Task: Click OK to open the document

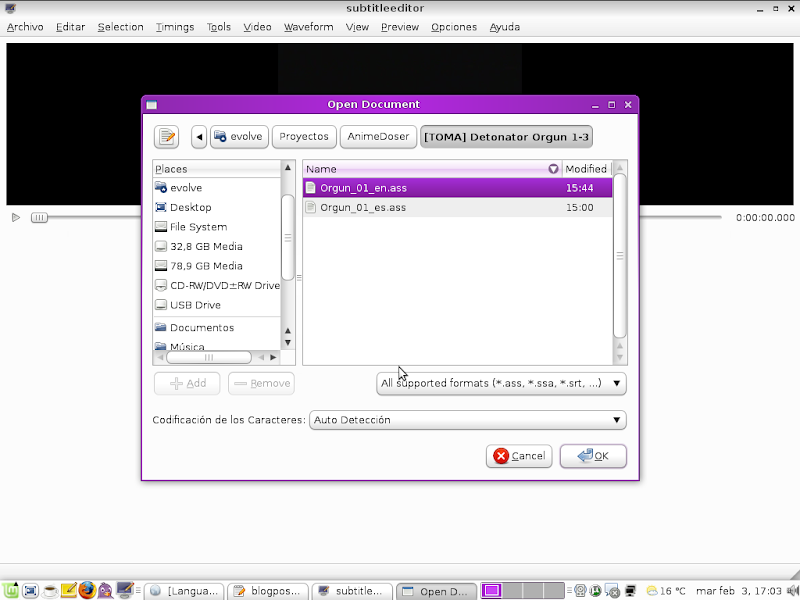Action: [593, 456]
